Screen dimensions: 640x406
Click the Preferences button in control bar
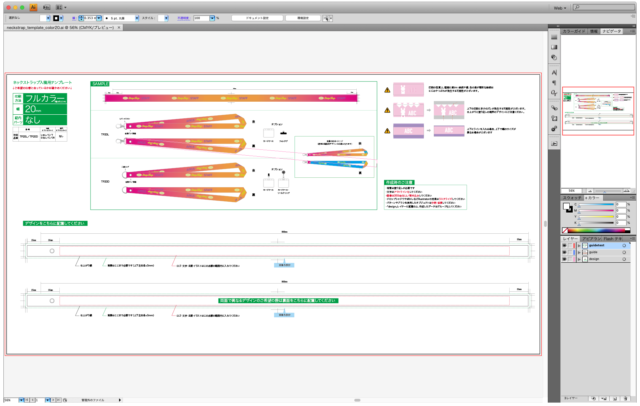click(303, 18)
